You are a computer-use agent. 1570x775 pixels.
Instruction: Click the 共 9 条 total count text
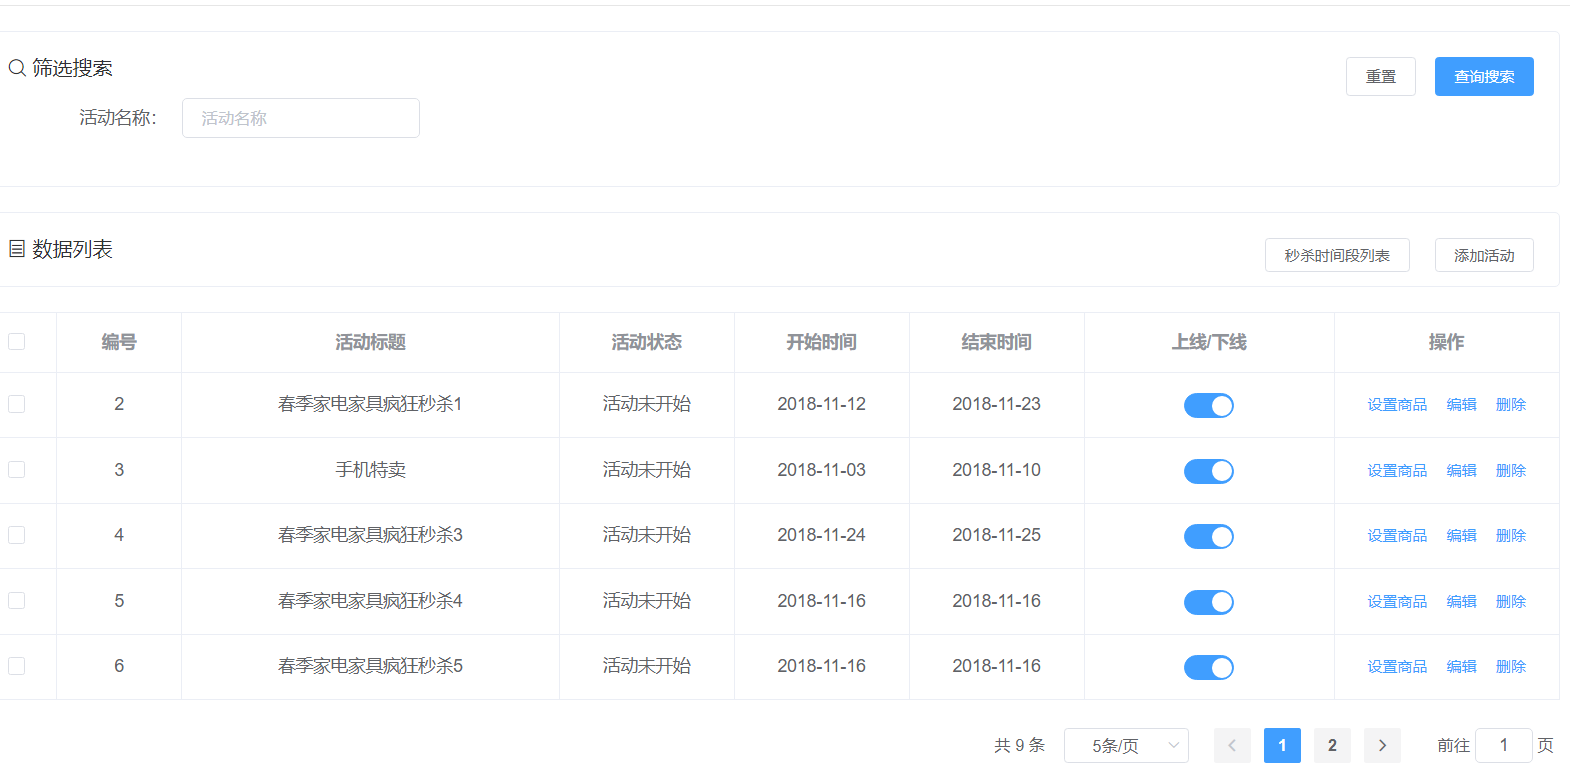click(1019, 745)
